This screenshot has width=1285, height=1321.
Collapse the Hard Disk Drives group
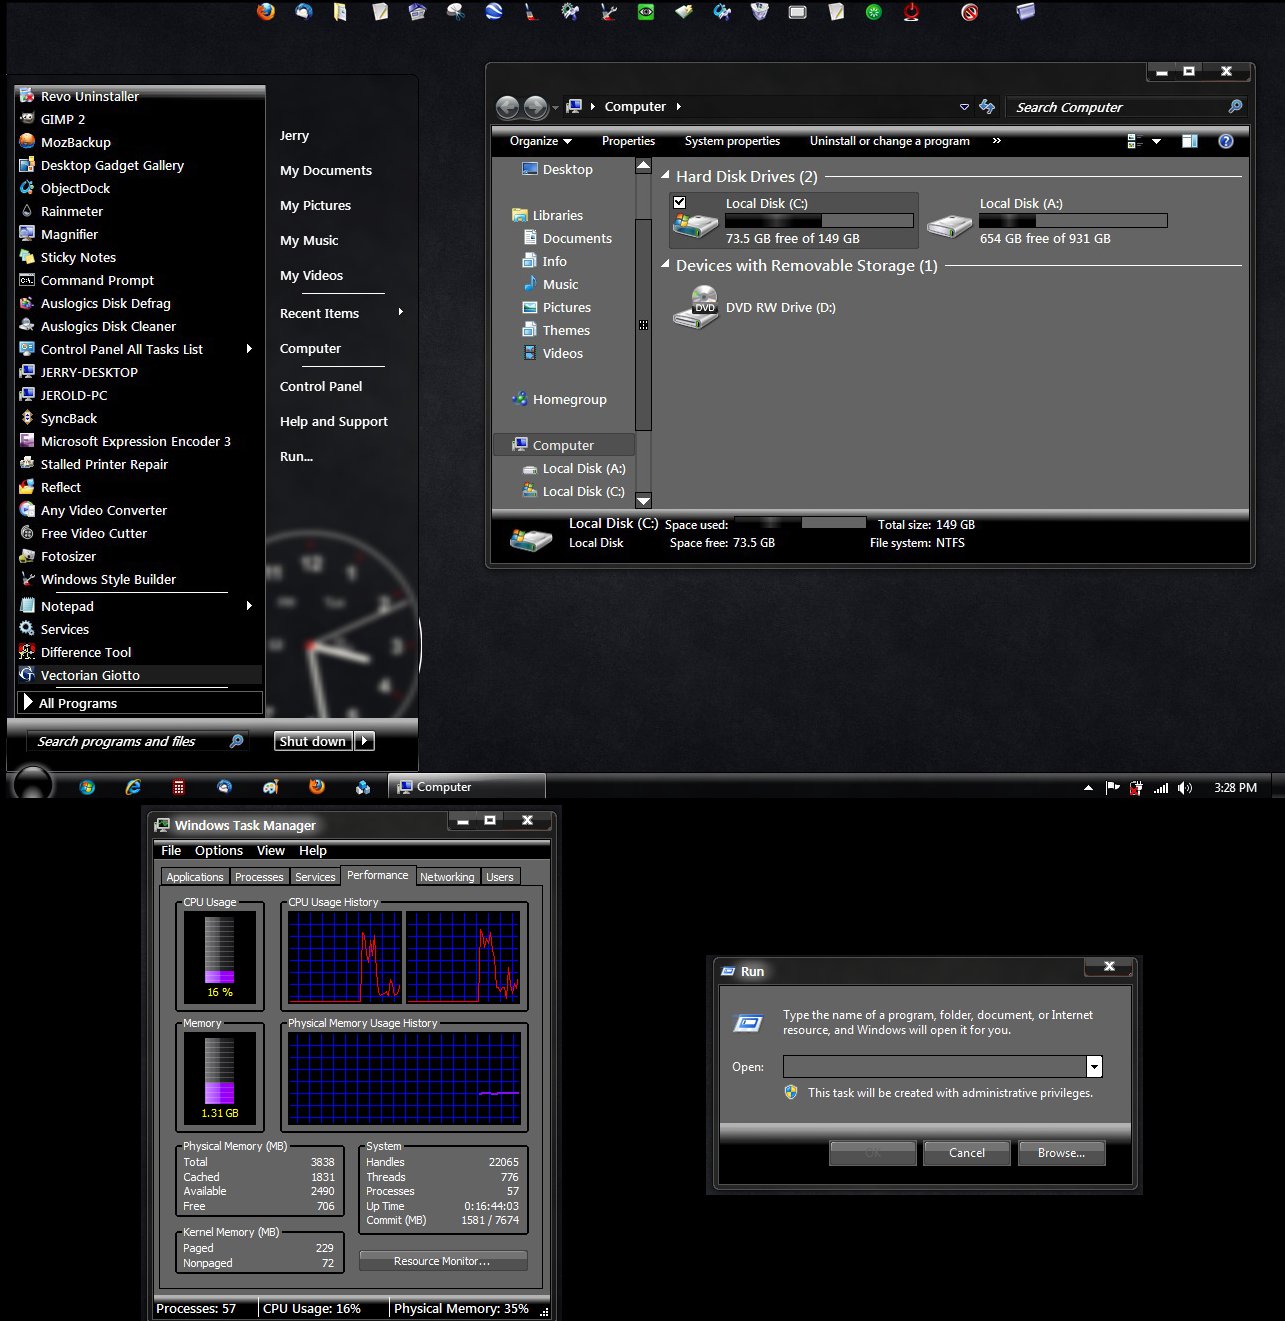[666, 175]
